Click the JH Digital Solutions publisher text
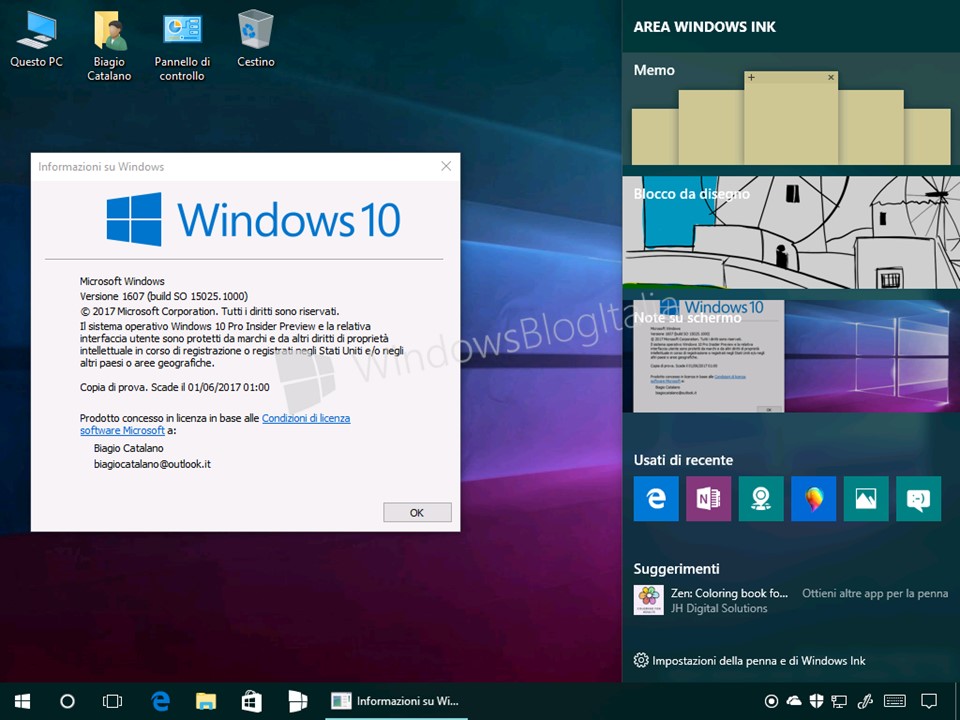Image resolution: width=960 pixels, height=720 pixels. (719, 609)
